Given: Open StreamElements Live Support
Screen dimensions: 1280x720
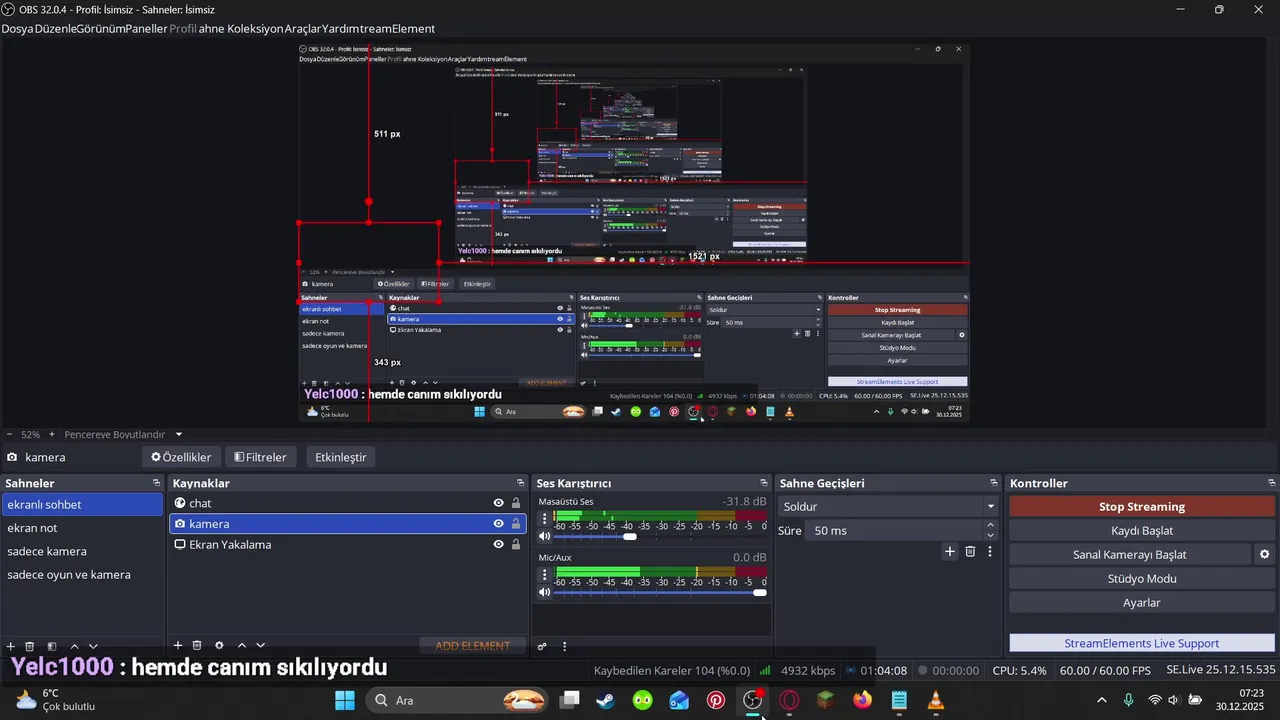Looking at the screenshot, I should coord(1141,643).
